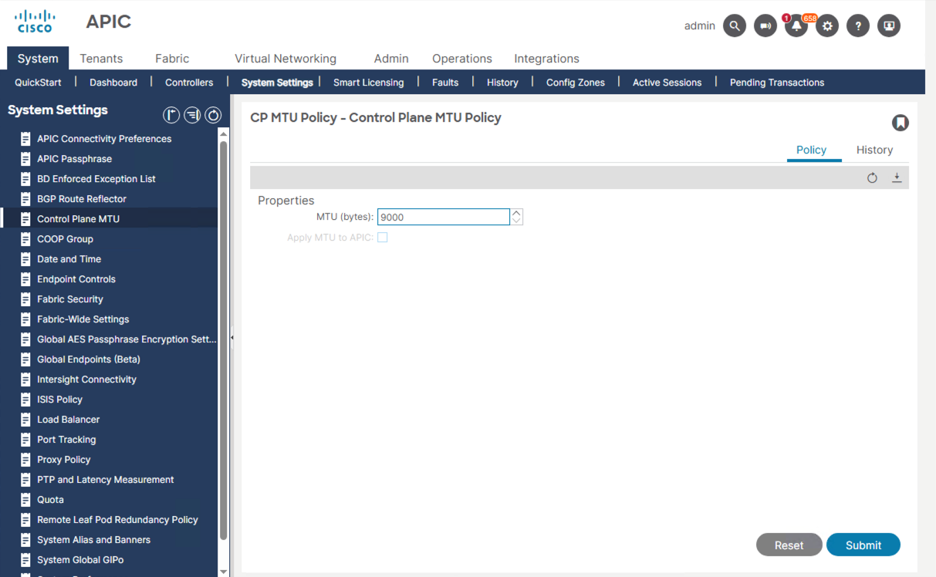Viewport: 936px width, 577px height.
Task: Open Active Sessions submenu item
Action: 667,82
